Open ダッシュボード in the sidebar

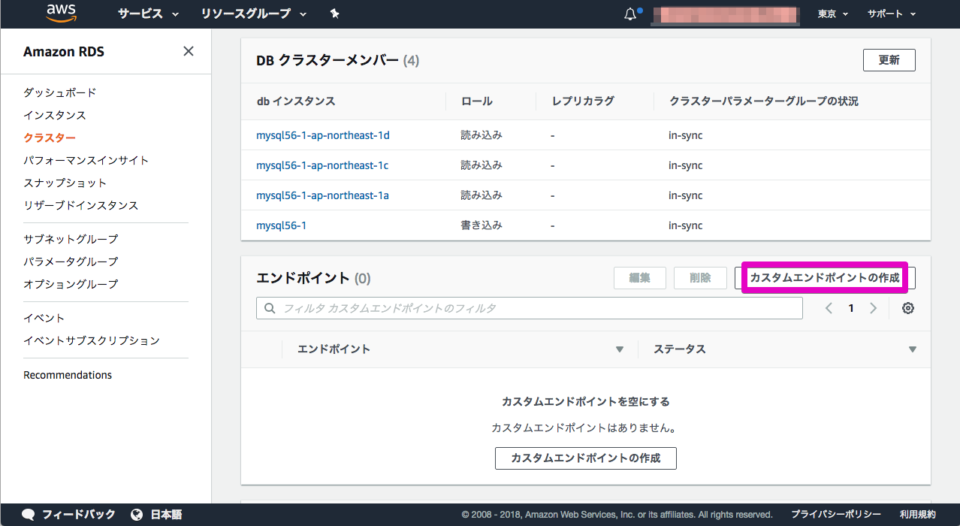[x=60, y=92]
